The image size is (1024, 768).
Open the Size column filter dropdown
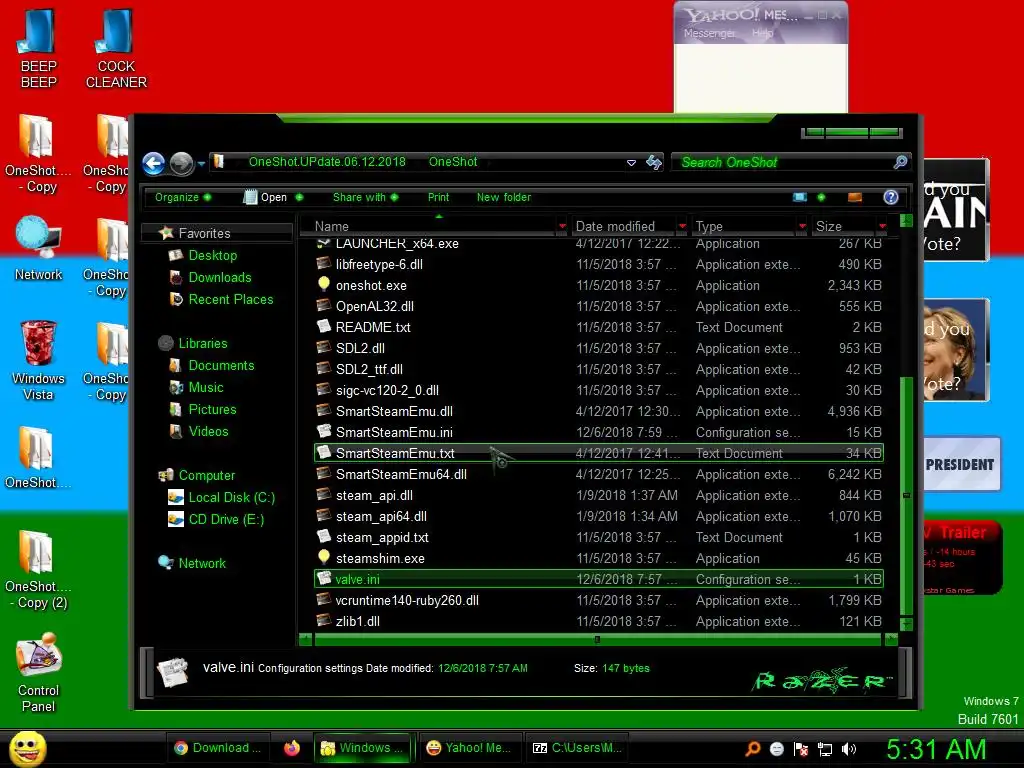tap(882, 227)
